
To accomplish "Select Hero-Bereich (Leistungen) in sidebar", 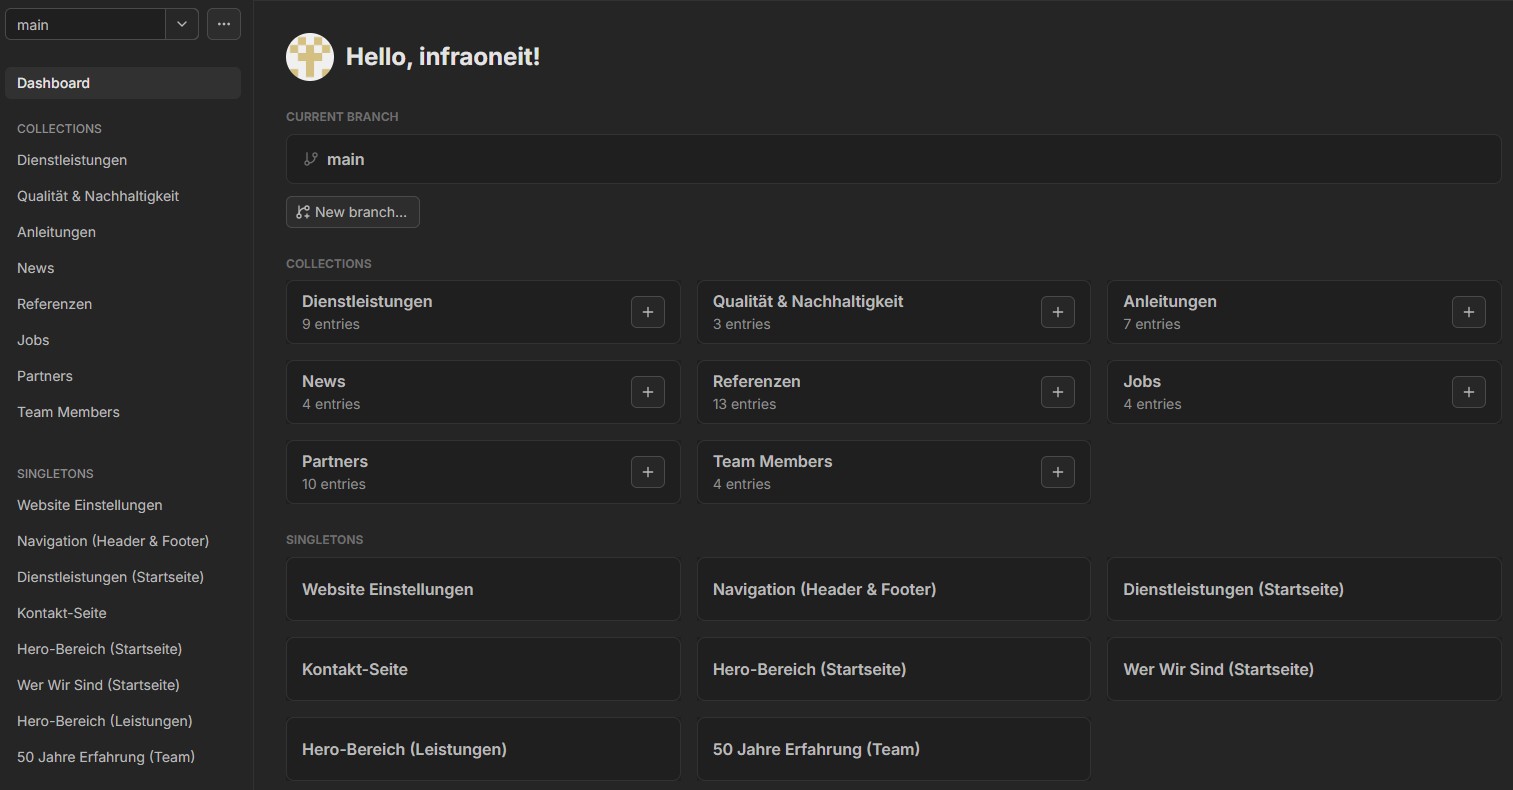I will click(x=104, y=721).
